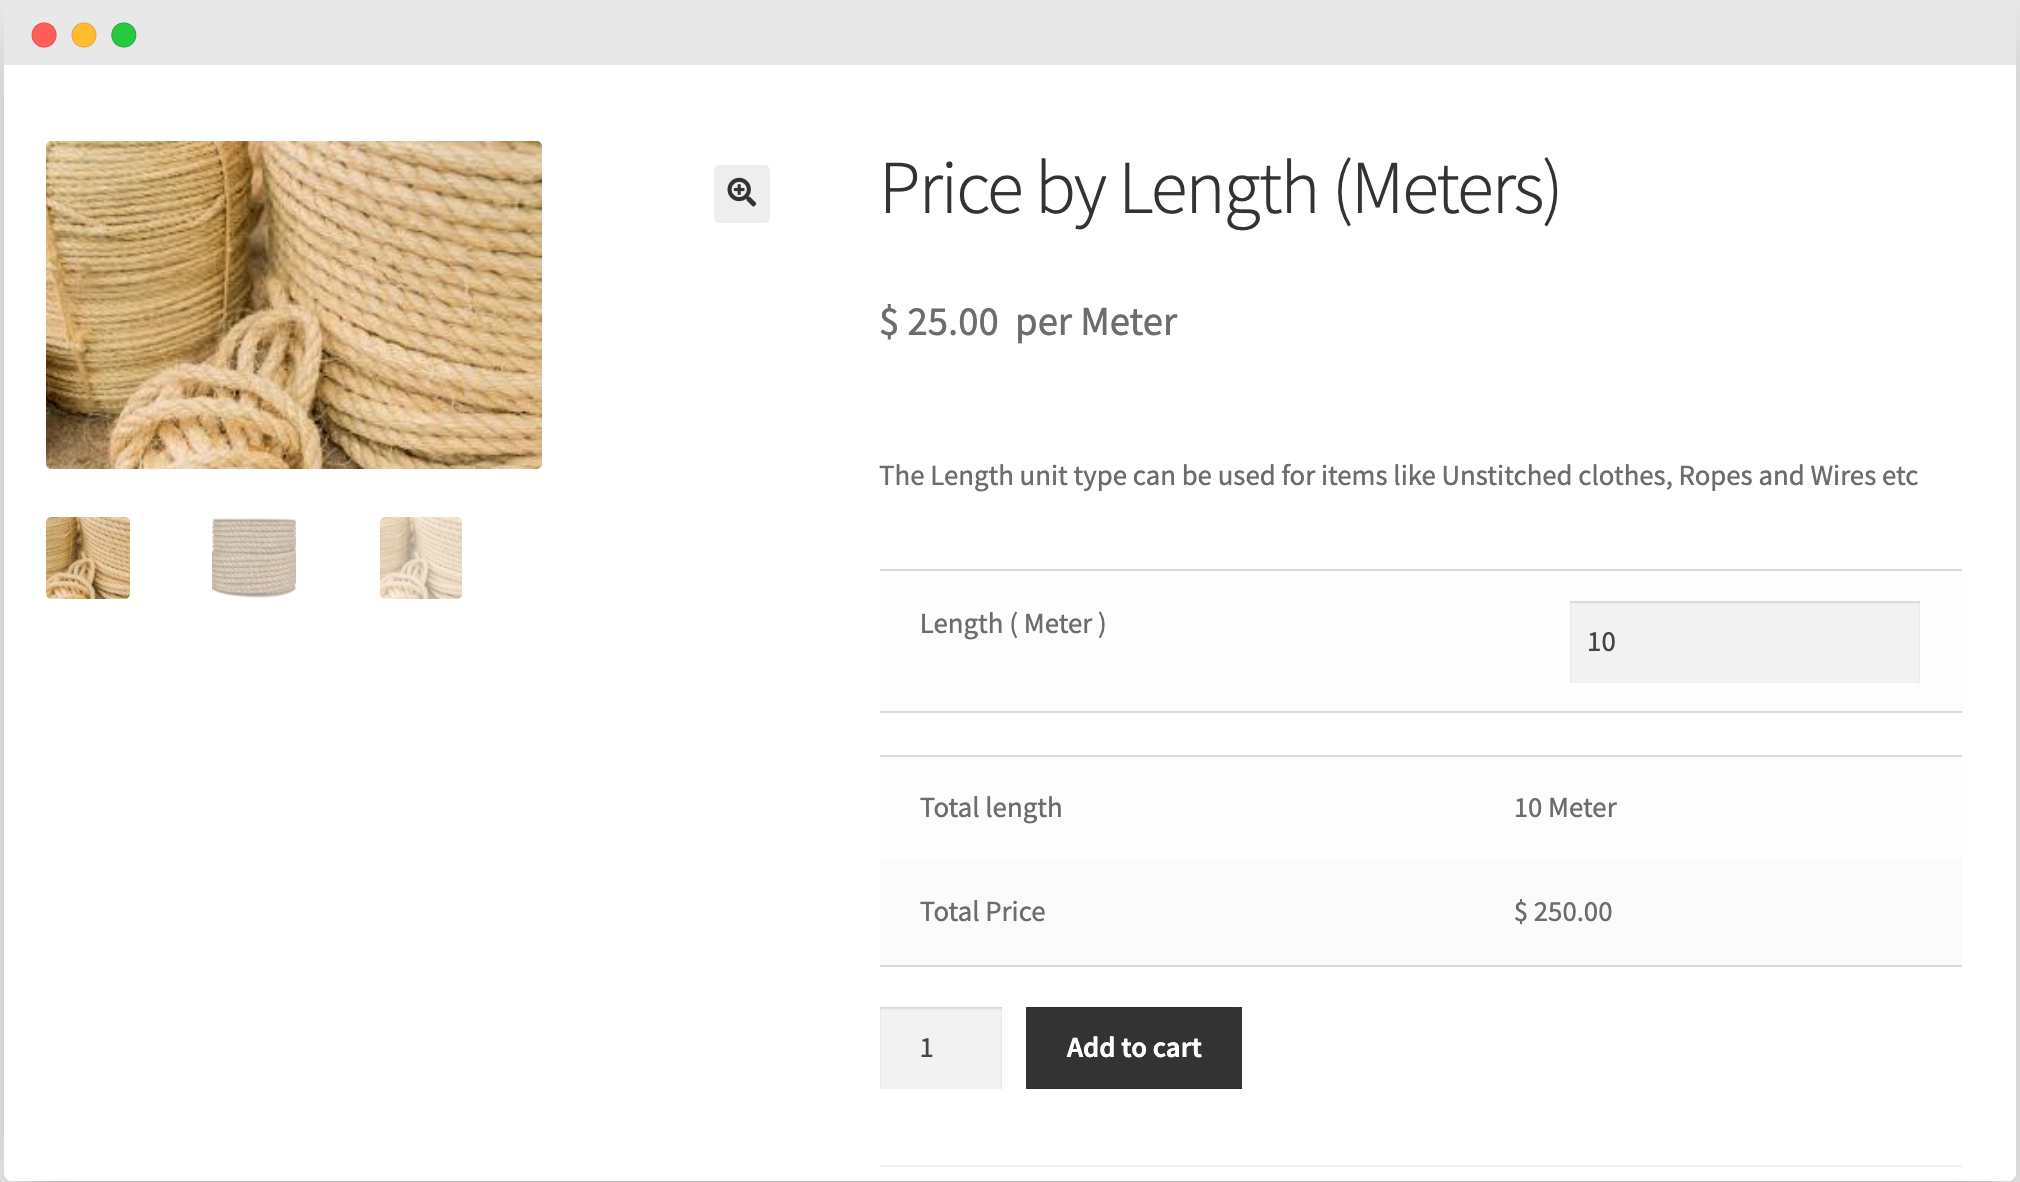Click the quantity input showing 1
Screen dimensions: 2020x1182
(940, 1047)
